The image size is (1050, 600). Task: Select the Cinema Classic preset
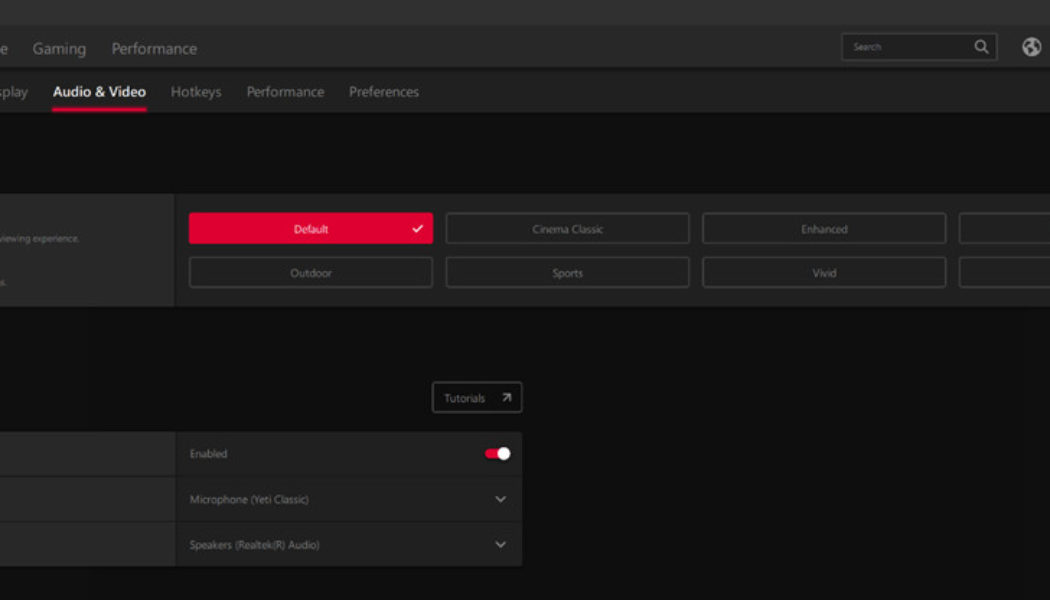coord(567,228)
